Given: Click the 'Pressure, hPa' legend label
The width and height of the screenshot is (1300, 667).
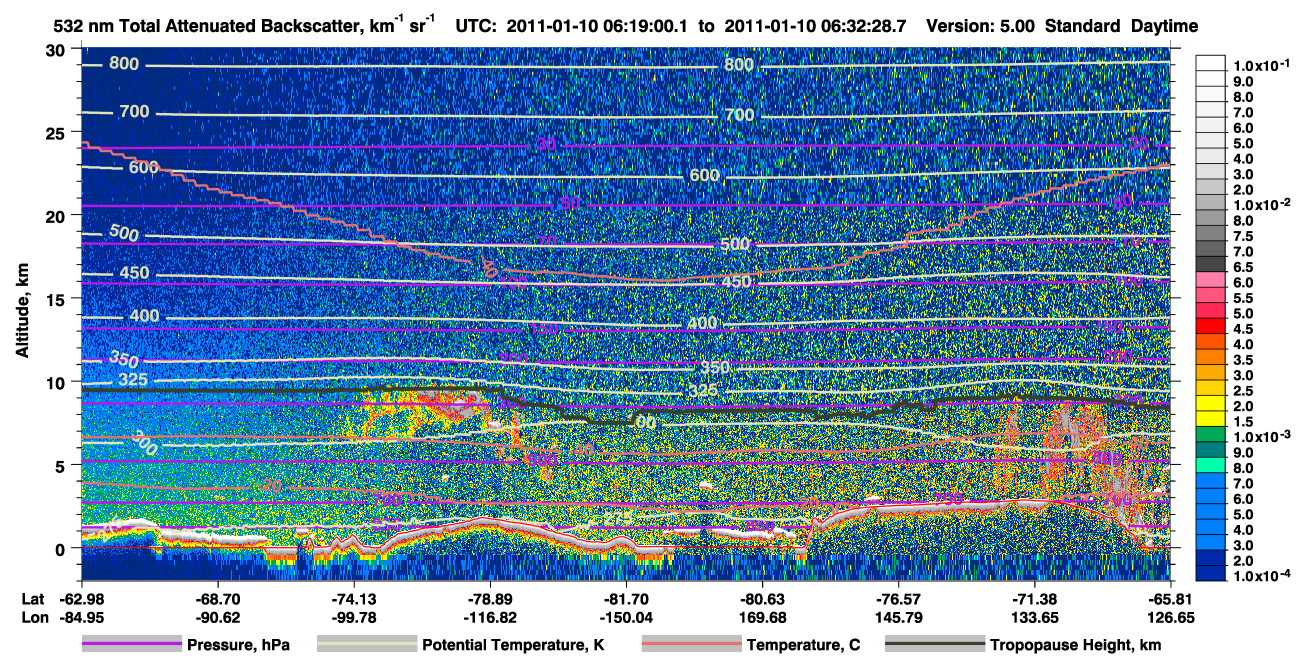Looking at the screenshot, I should pos(238,646).
